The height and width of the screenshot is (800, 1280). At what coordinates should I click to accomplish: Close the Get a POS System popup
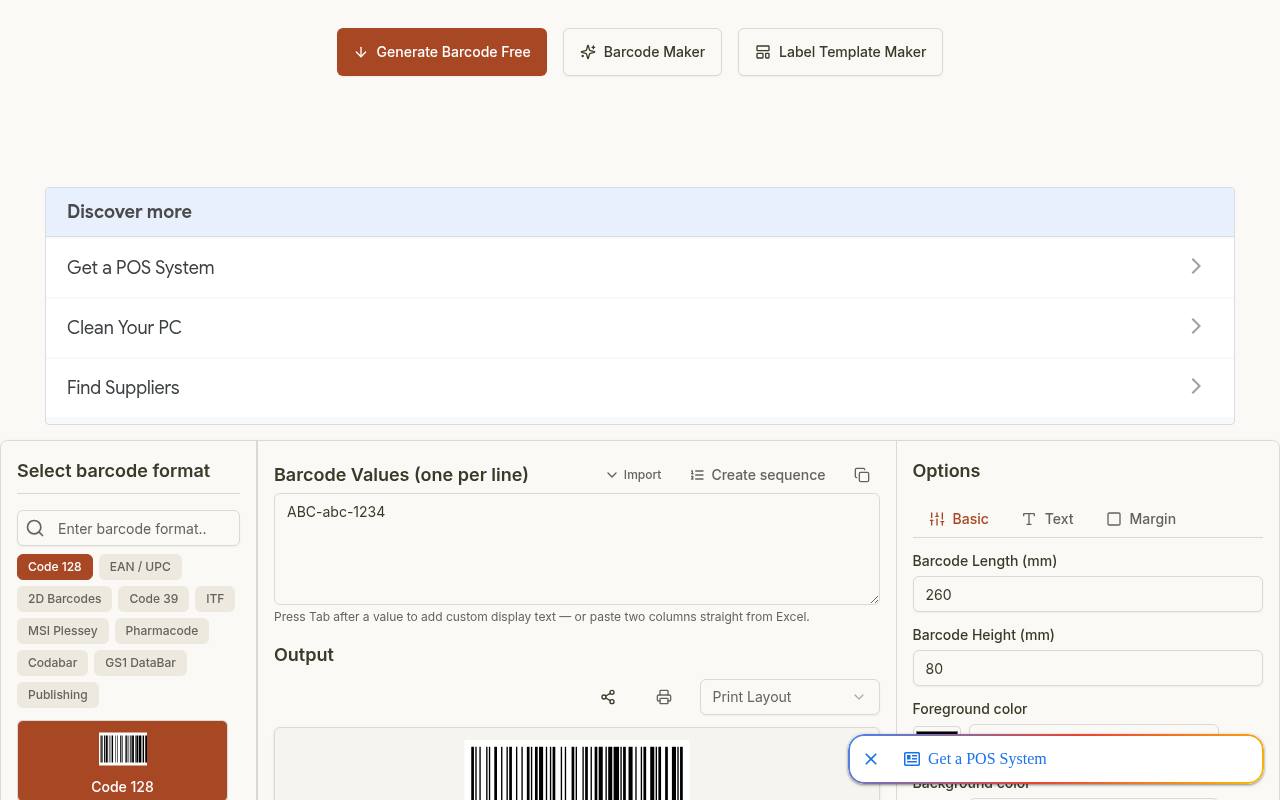871,759
